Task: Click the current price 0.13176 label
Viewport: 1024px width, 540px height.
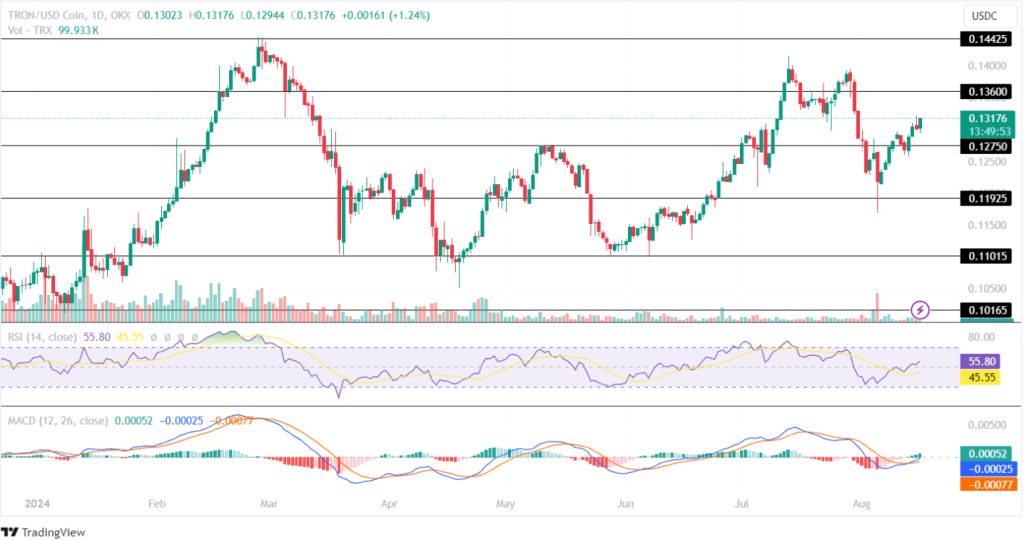Action: point(987,118)
